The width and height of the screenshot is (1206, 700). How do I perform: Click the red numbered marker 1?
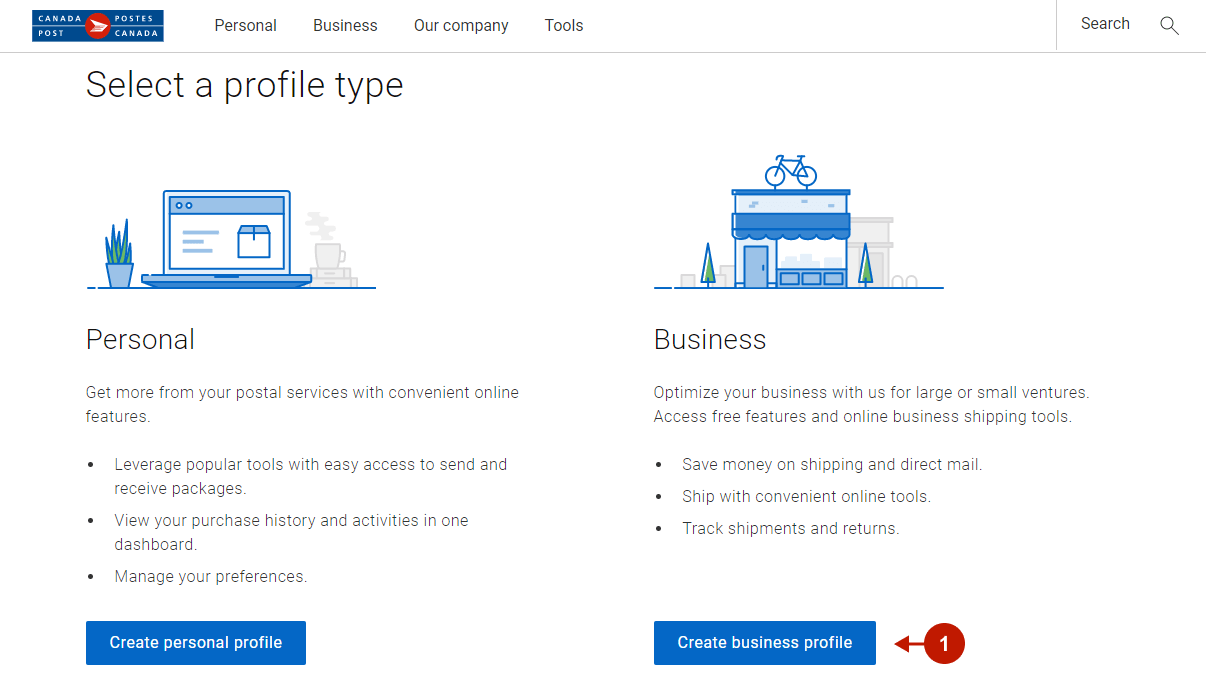pyautogui.click(x=944, y=644)
